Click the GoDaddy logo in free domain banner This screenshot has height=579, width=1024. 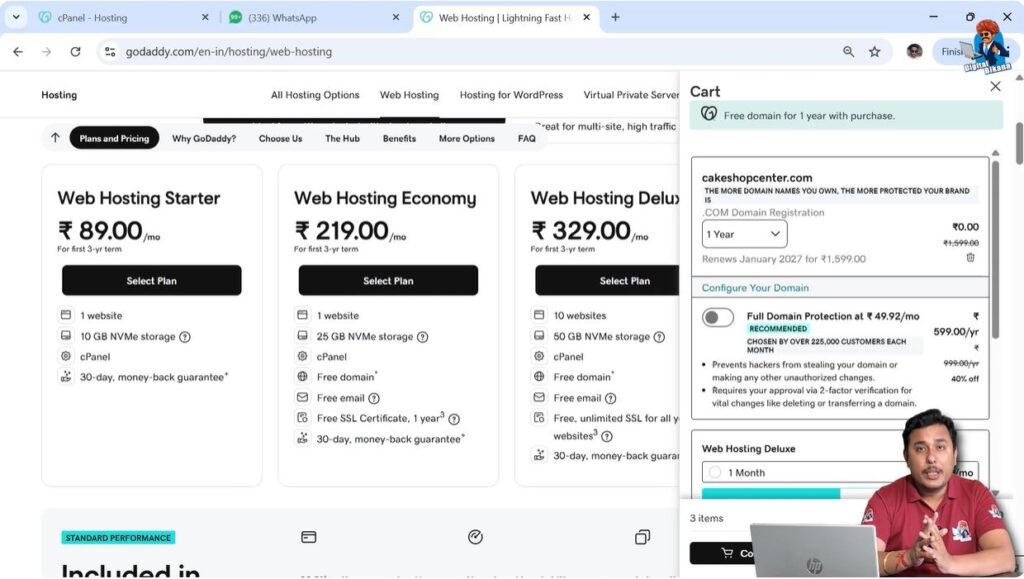[709, 114]
